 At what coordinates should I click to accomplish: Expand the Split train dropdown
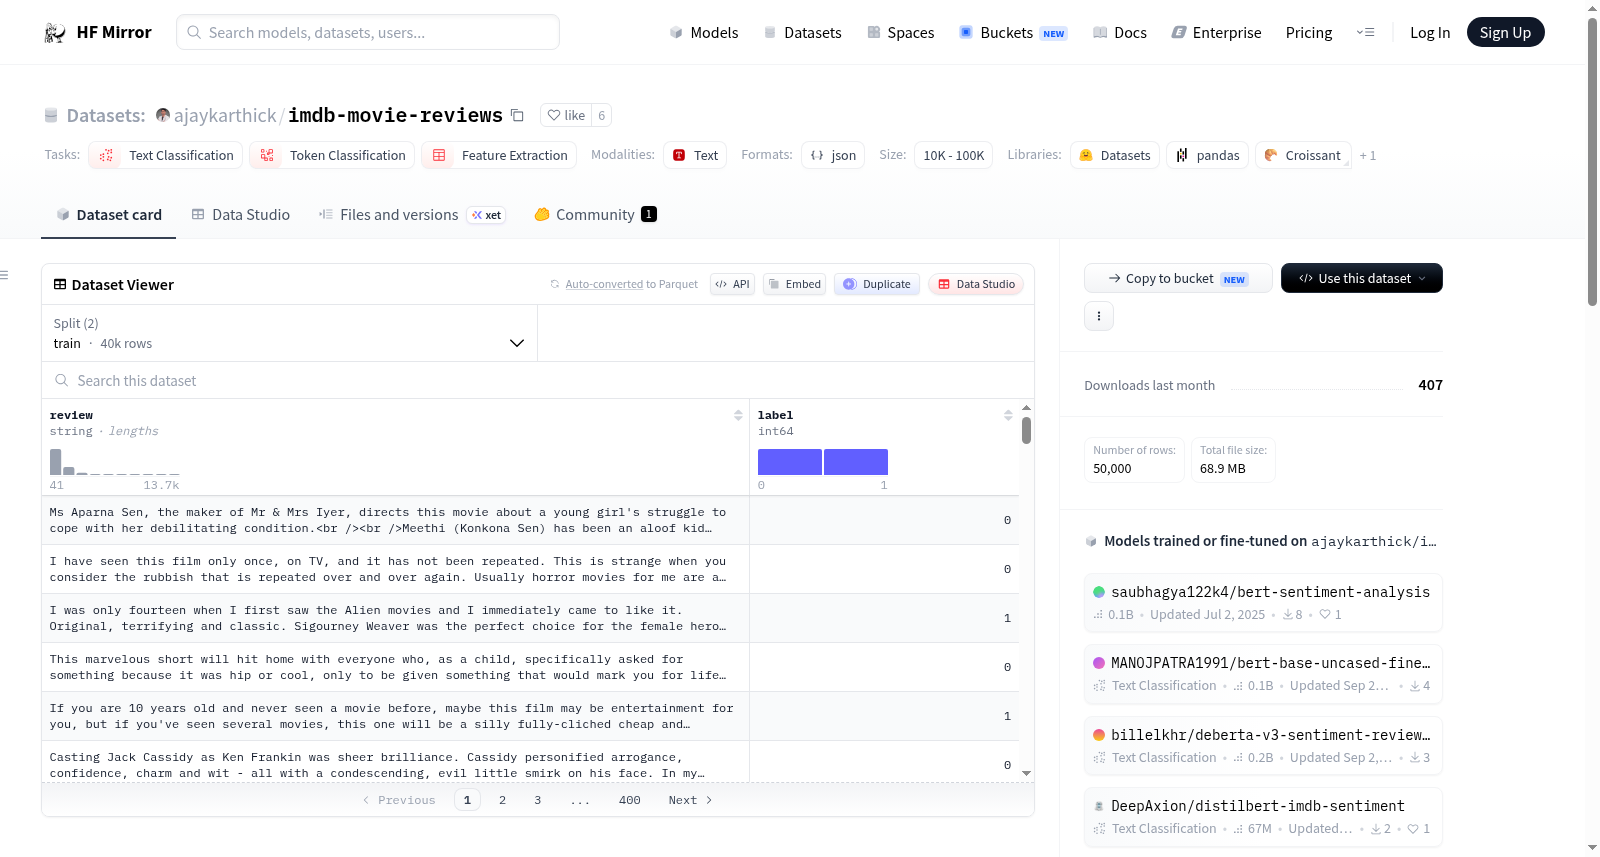(289, 333)
